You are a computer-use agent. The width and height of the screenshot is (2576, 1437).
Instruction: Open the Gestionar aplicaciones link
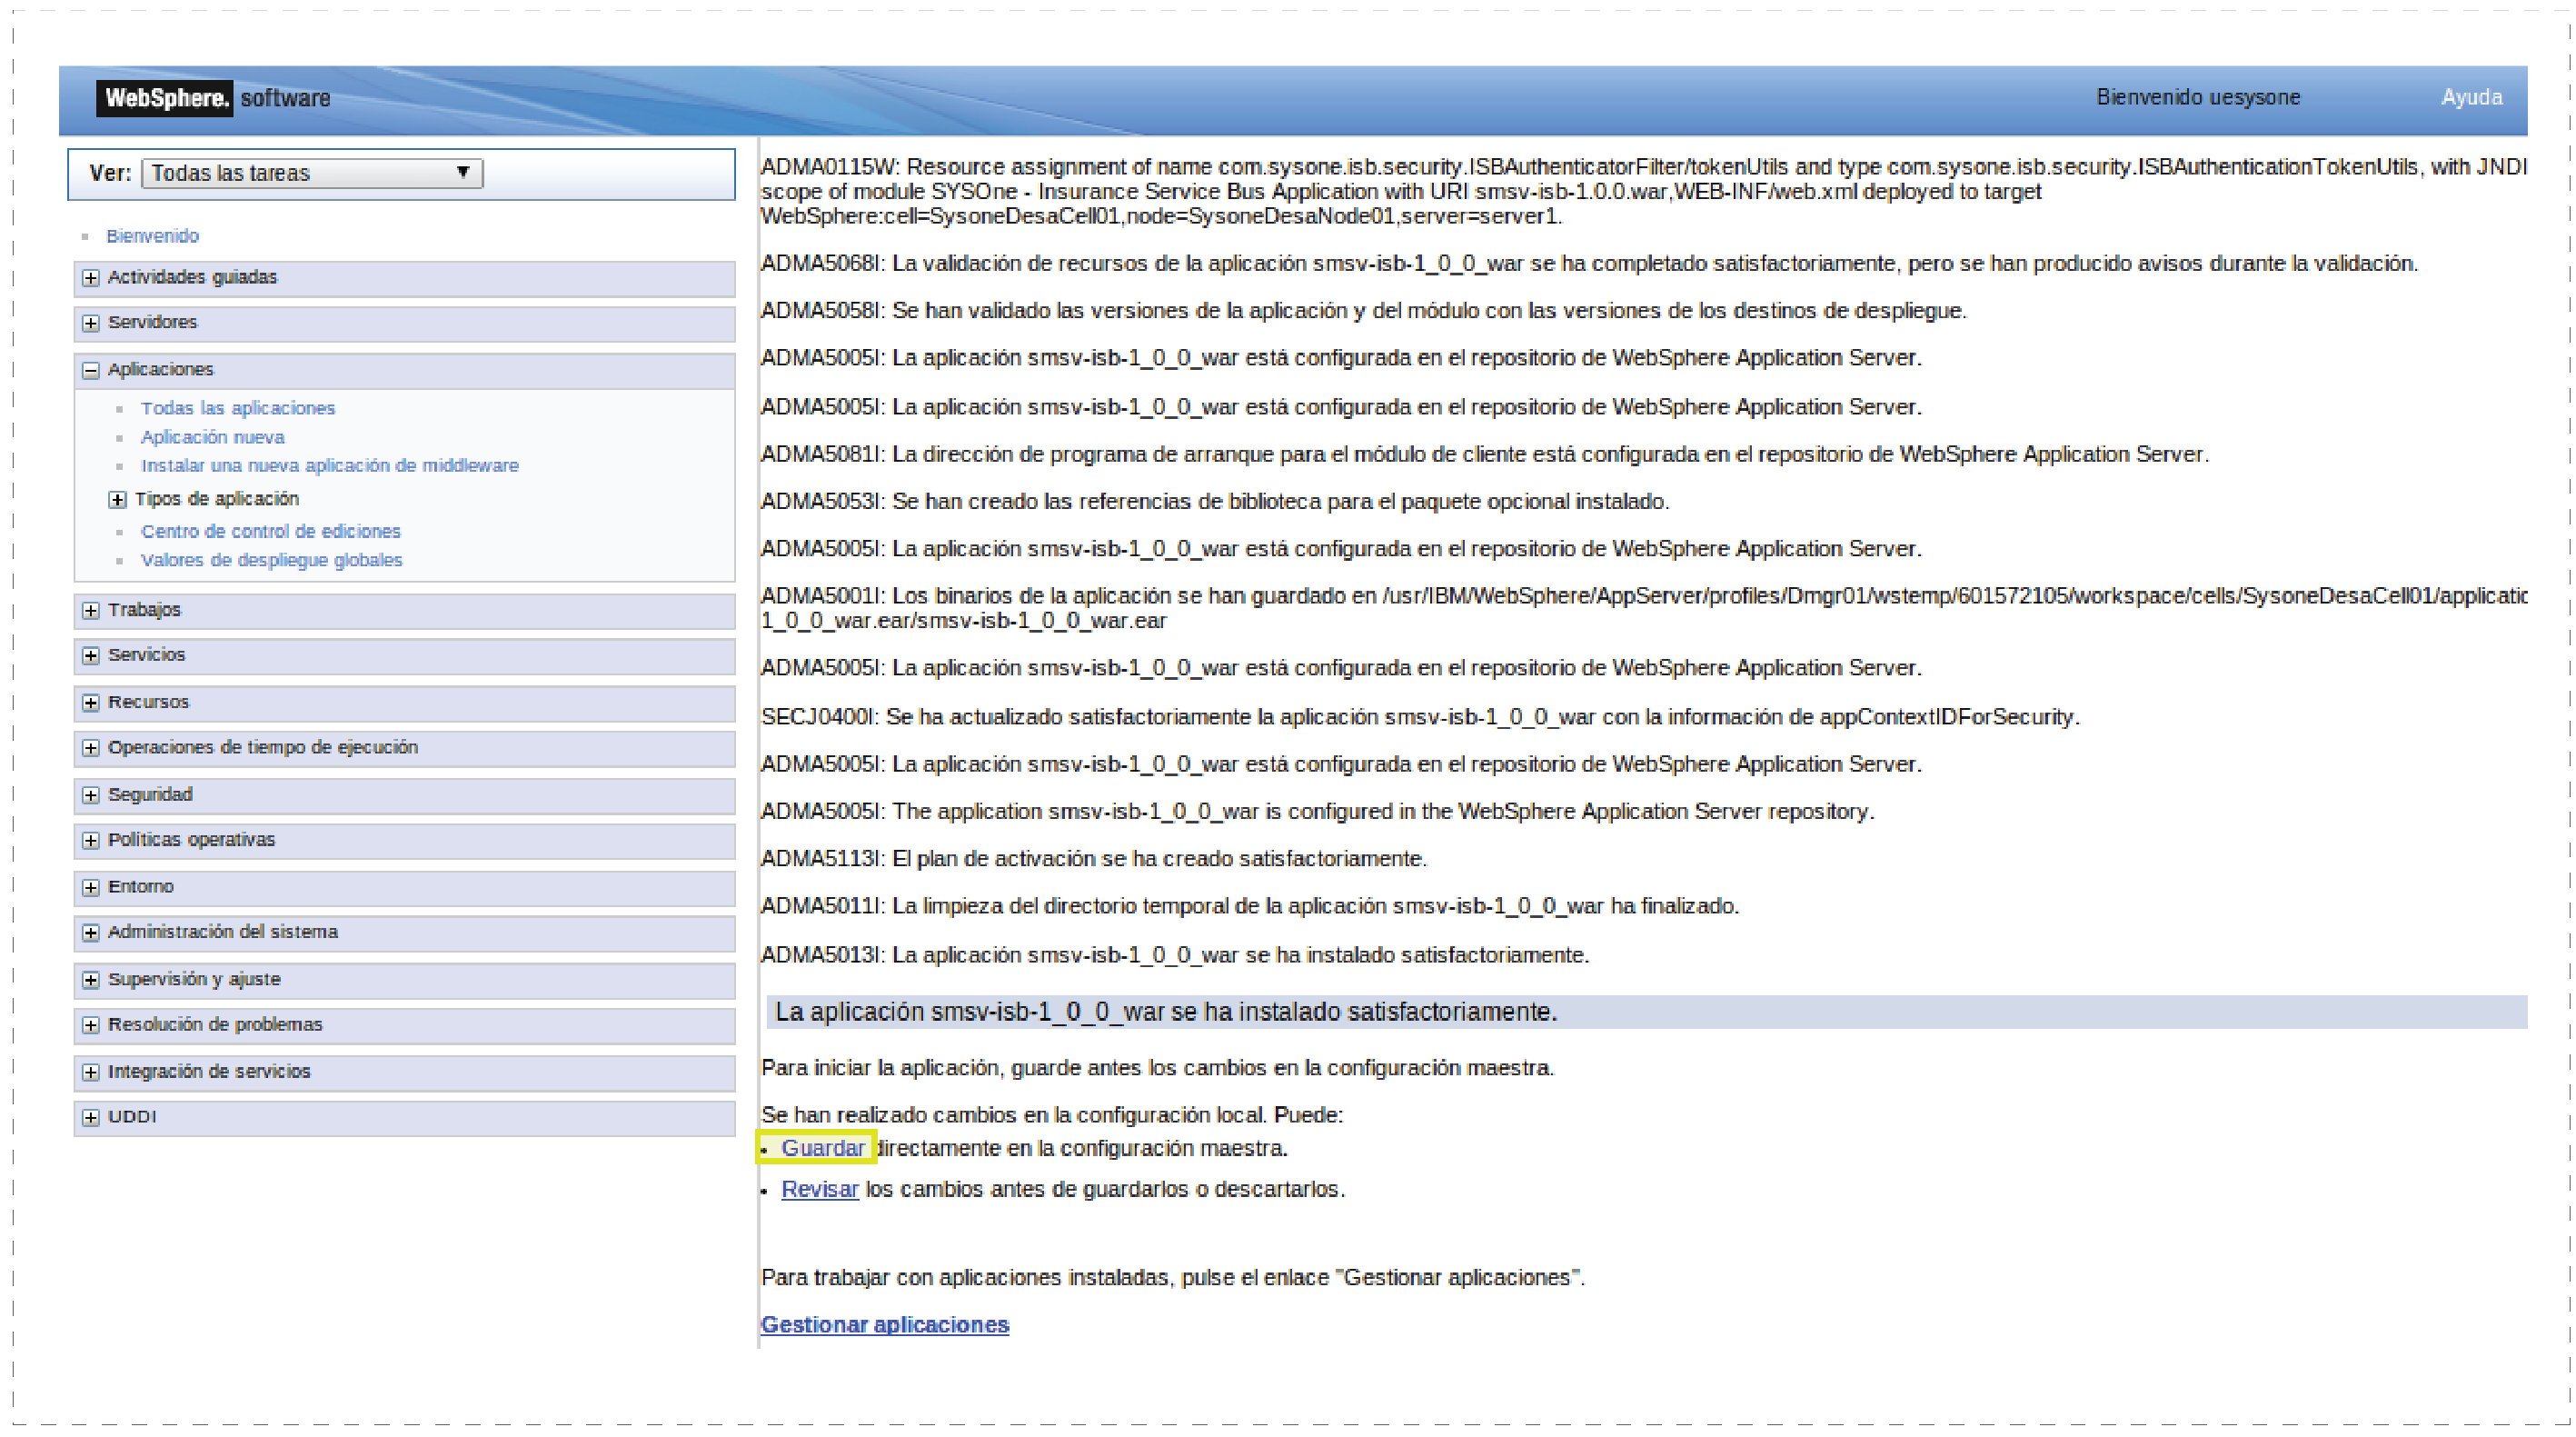click(884, 1324)
